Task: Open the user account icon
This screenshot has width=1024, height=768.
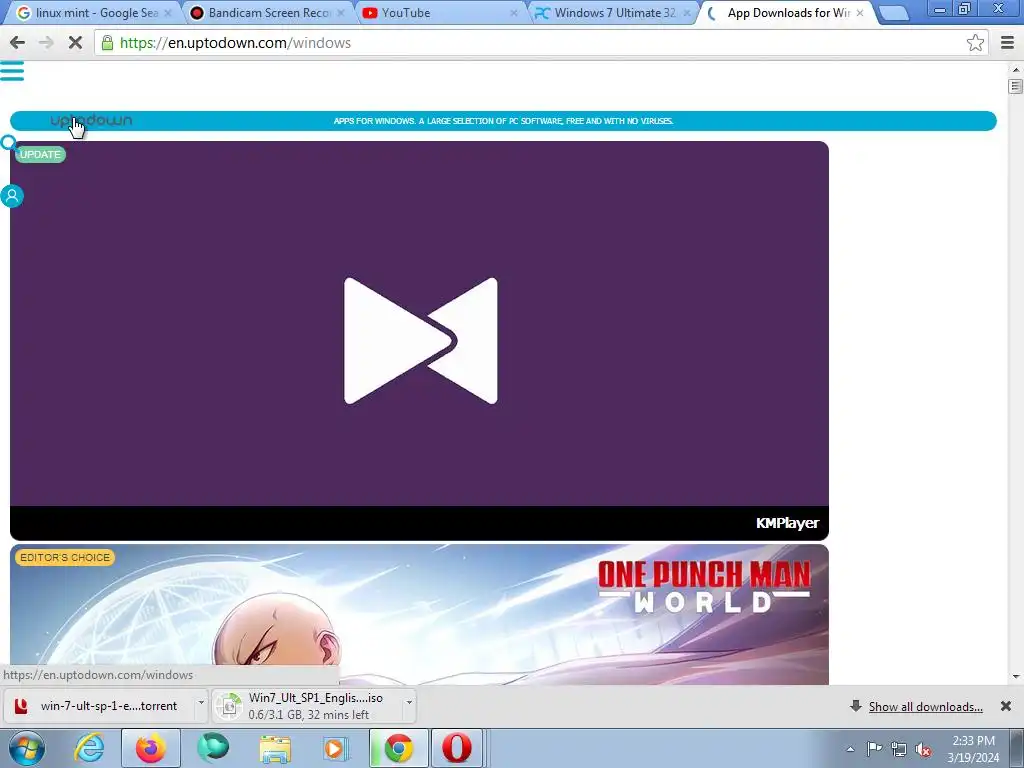Action: pos(12,196)
